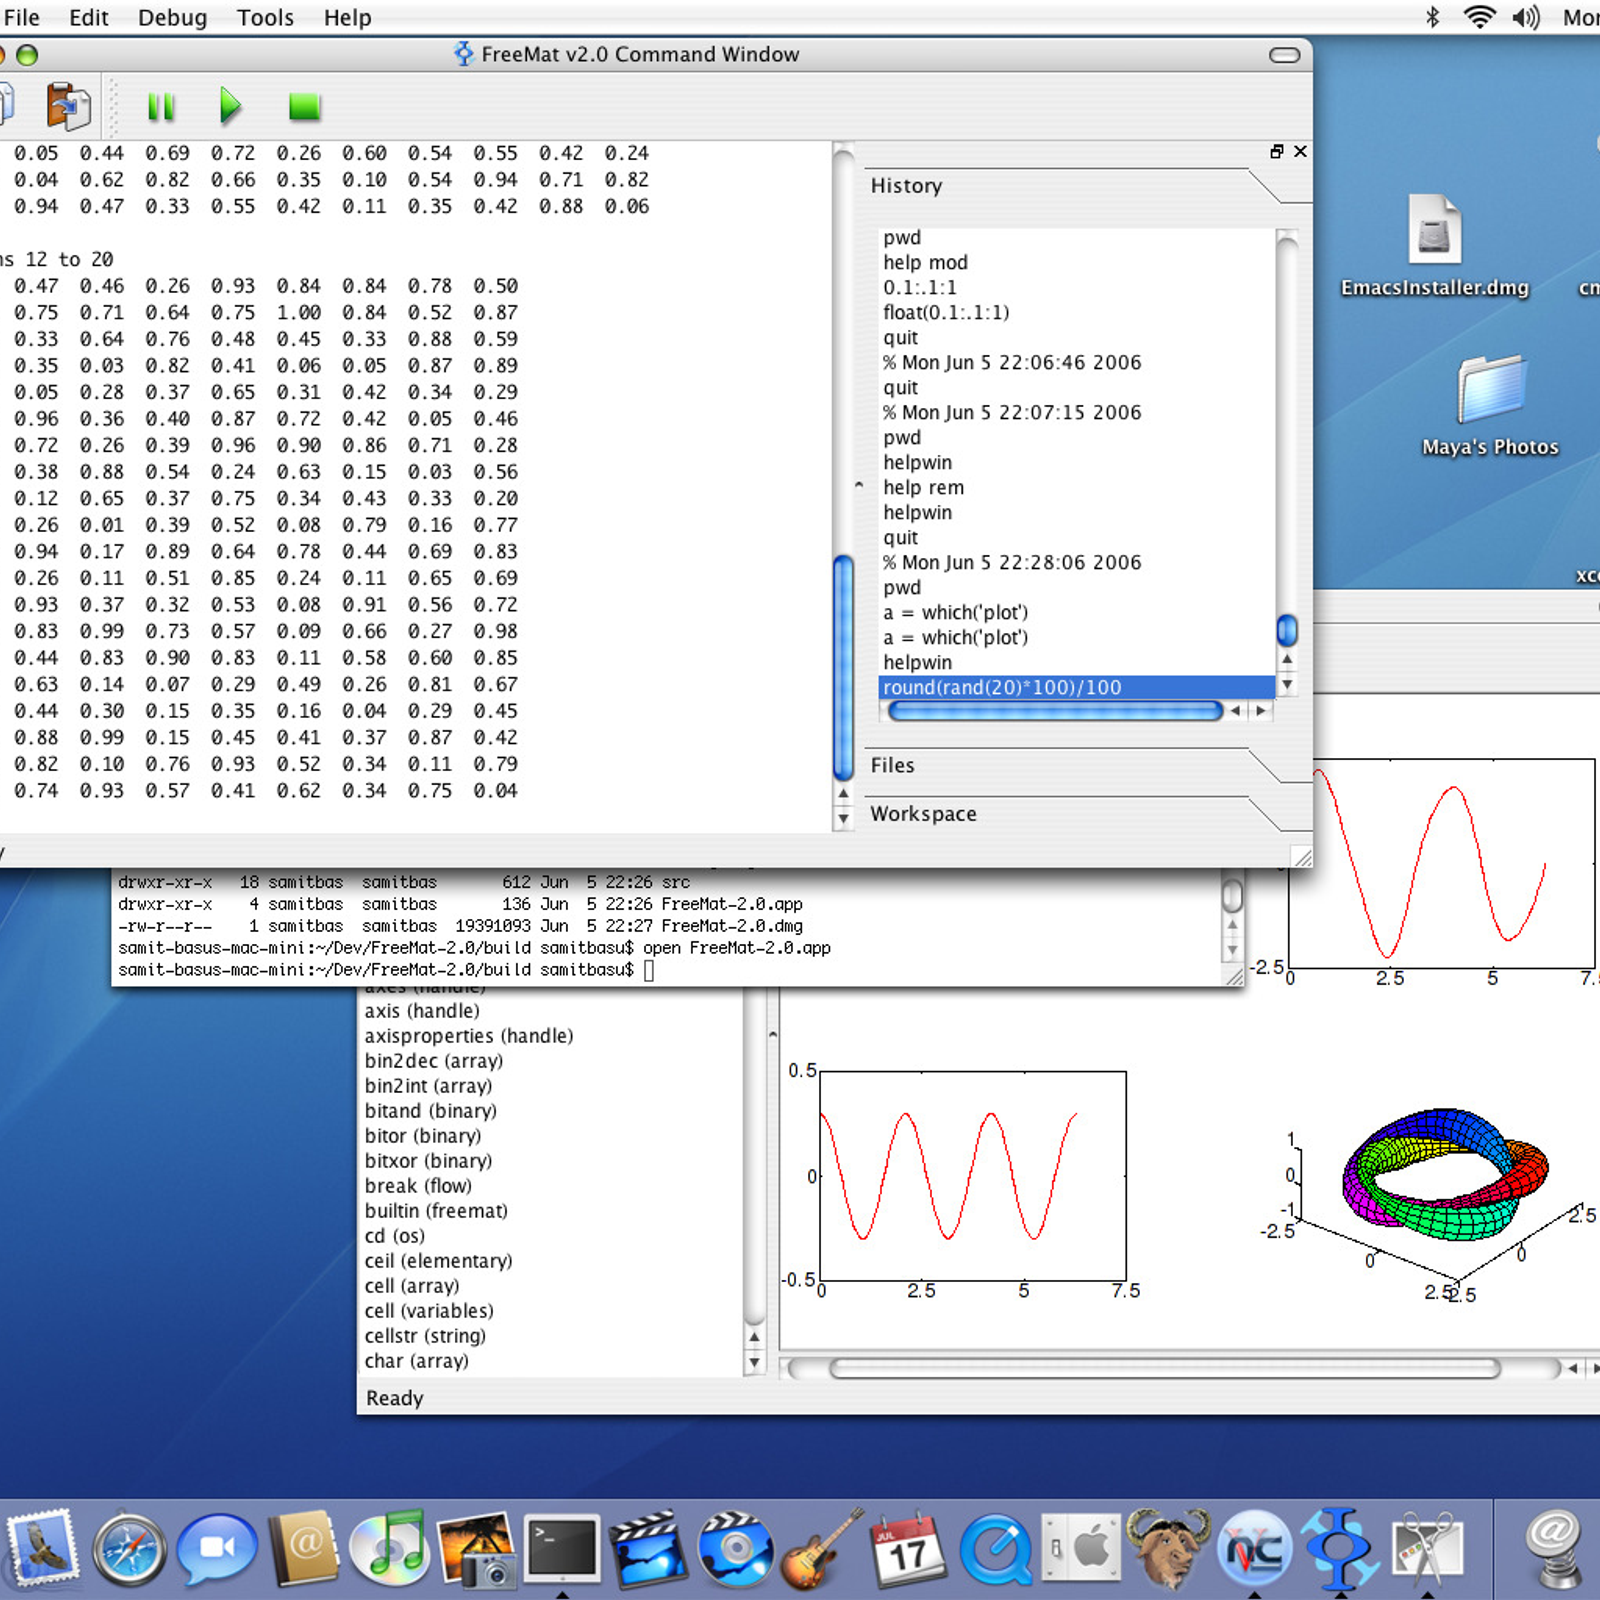Launch Safari from the Dock

[130, 1550]
